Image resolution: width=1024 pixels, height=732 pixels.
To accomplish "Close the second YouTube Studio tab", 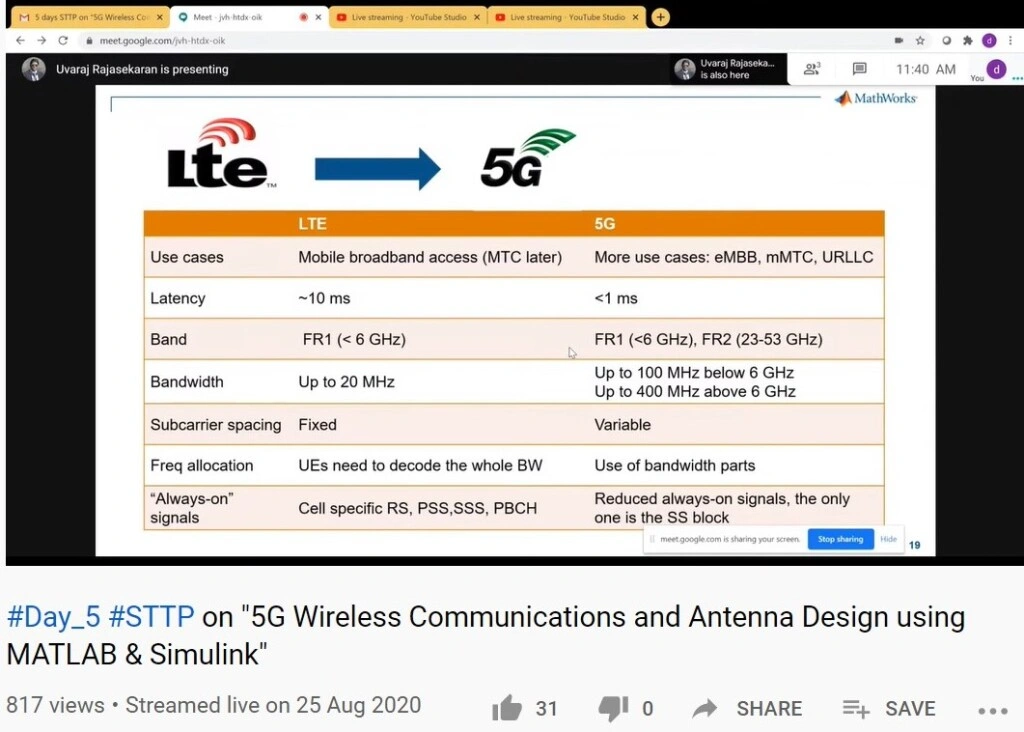I will [x=635, y=17].
